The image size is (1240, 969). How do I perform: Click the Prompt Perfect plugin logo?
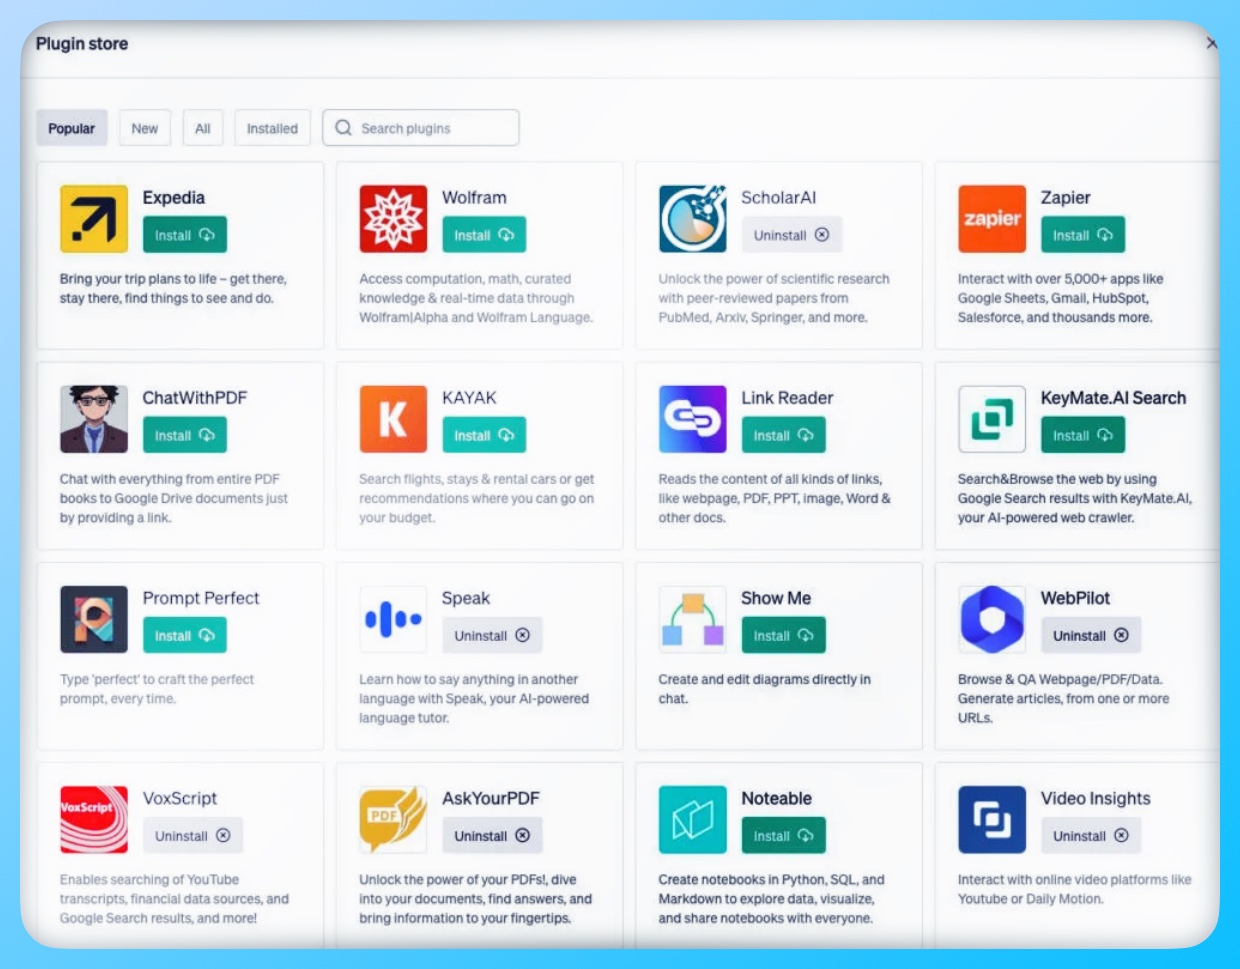[94, 619]
